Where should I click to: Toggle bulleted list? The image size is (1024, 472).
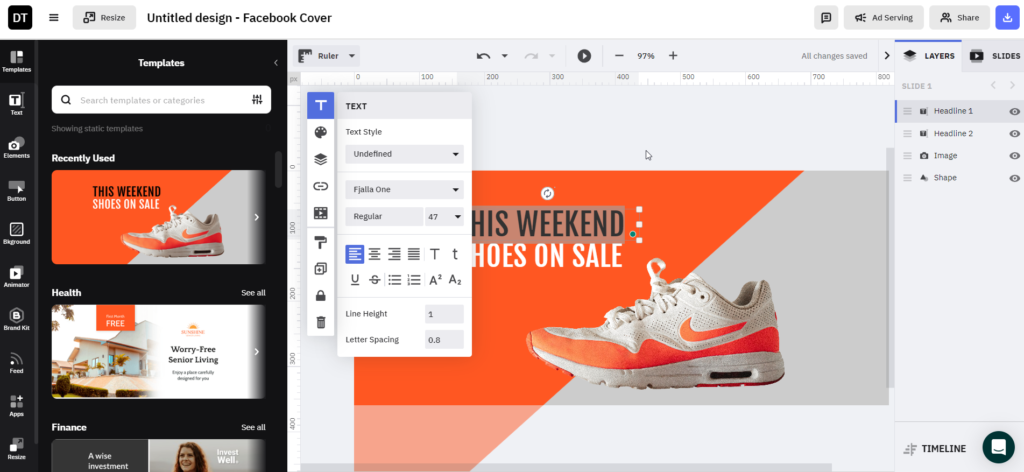coord(394,280)
